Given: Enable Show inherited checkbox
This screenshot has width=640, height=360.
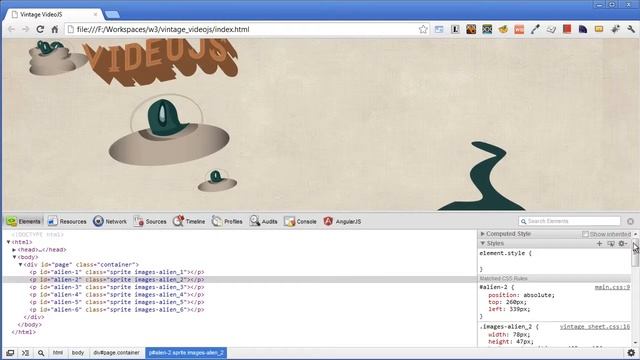Looking at the screenshot, I should point(585,234).
